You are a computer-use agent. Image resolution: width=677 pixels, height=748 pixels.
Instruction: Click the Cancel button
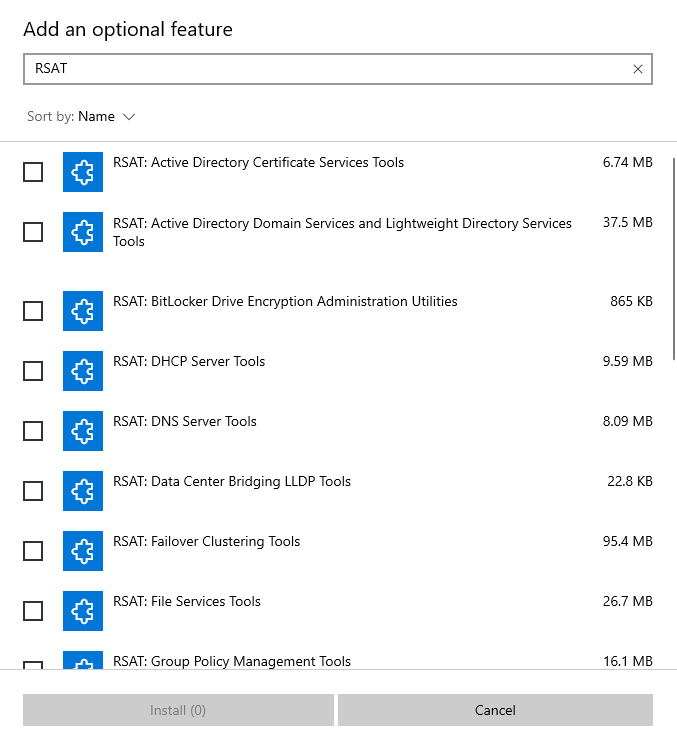tap(495, 710)
